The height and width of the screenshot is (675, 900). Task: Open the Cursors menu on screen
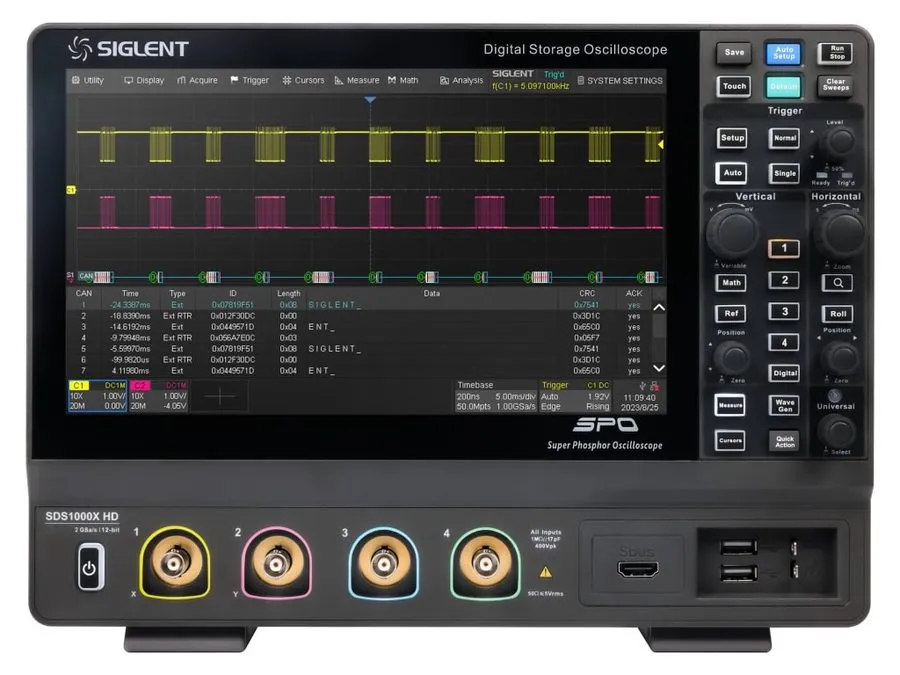[x=303, y=80]
